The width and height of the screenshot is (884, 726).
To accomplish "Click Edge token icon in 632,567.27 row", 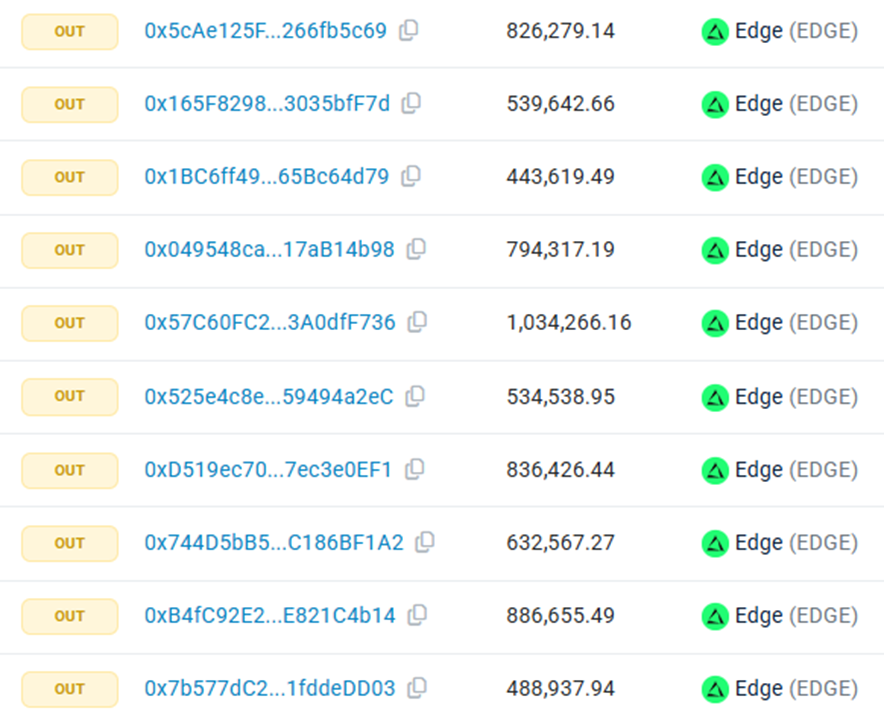I will point(715,544).
